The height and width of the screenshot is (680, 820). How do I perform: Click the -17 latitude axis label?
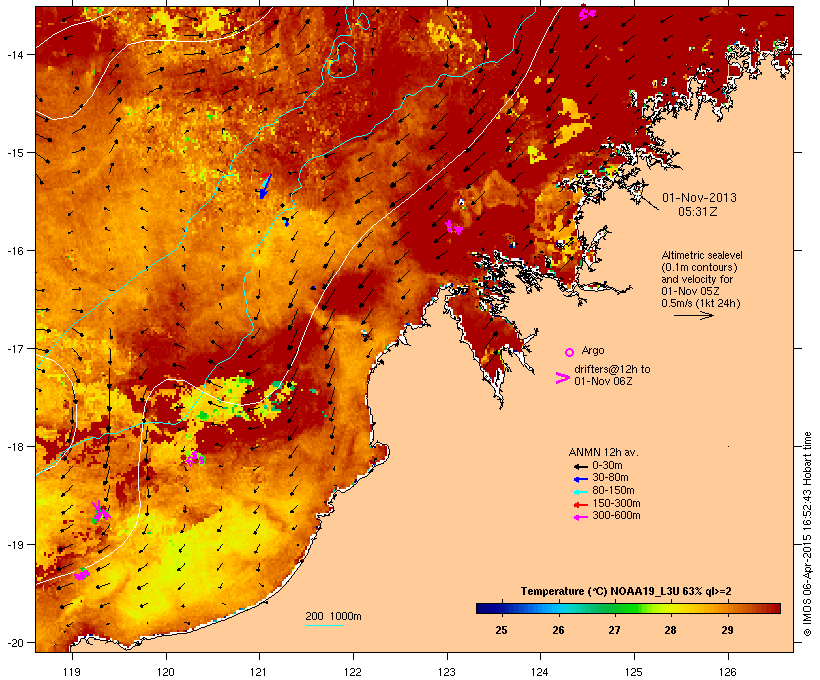coord(14,348)
